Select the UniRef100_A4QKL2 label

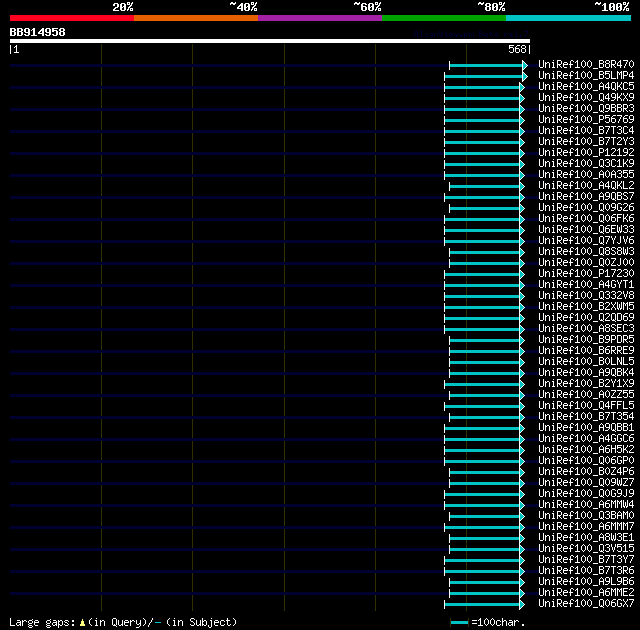[x=586, y=186]
